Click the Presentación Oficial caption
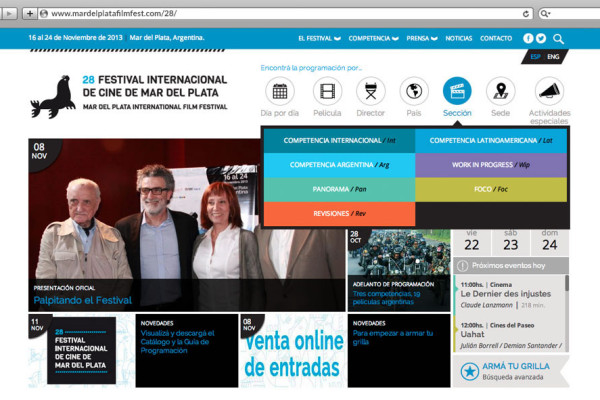 pyautogui.click(x=64, y=288)
